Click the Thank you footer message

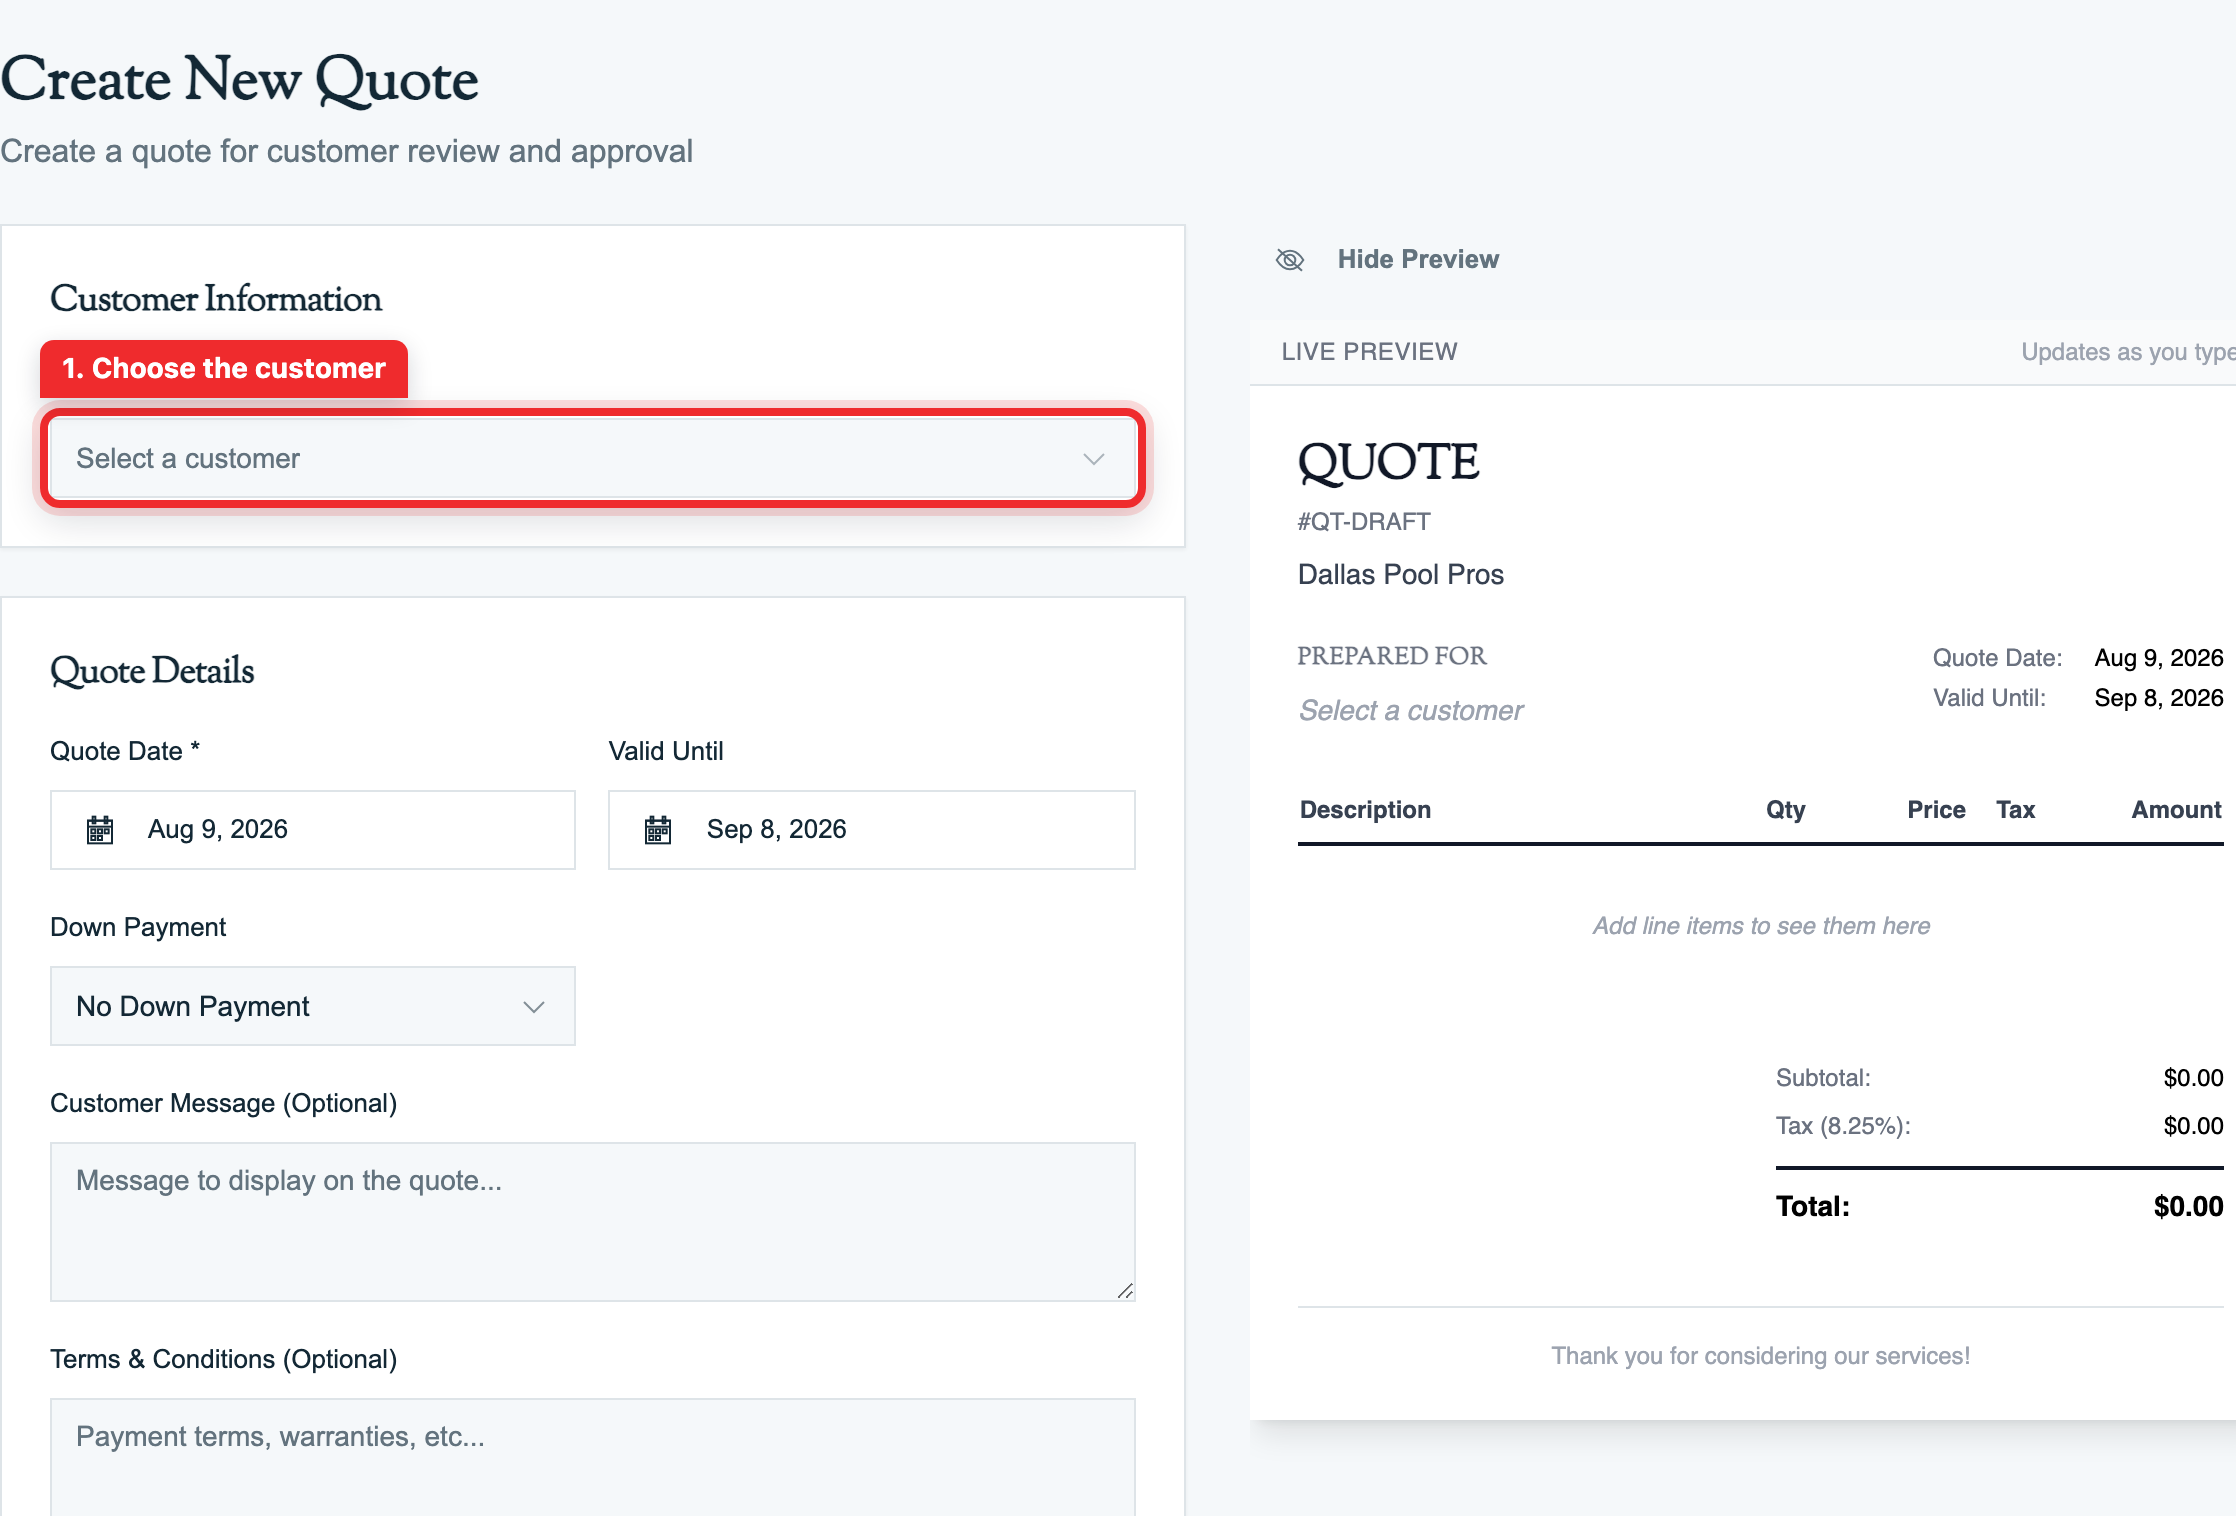[1761, 1356]
